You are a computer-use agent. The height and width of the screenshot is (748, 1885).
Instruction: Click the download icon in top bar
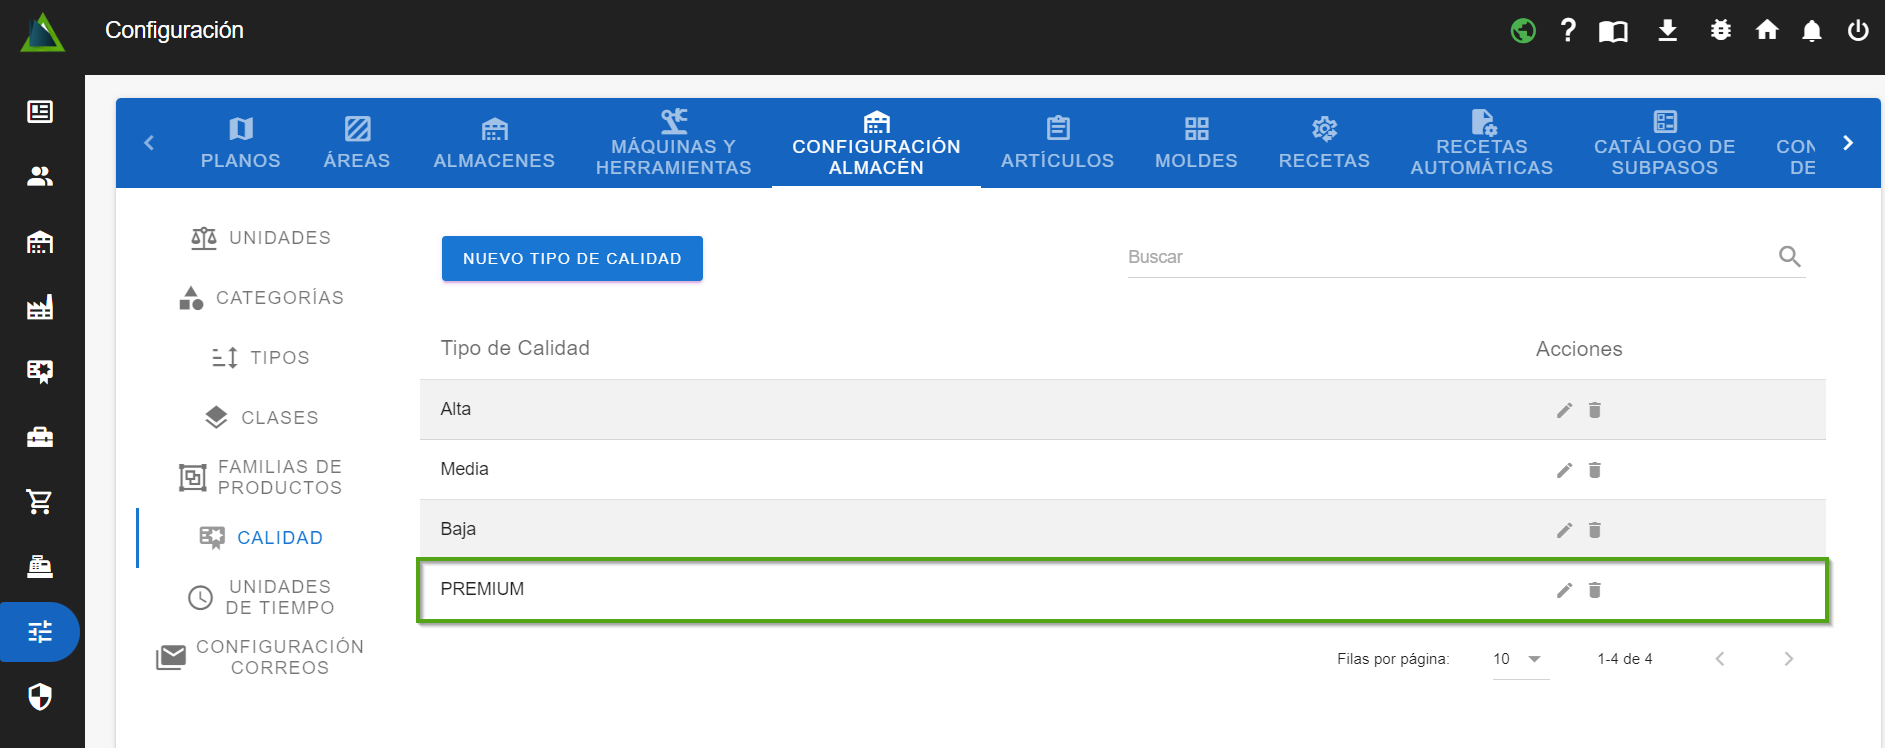(x=1667, y=30)
